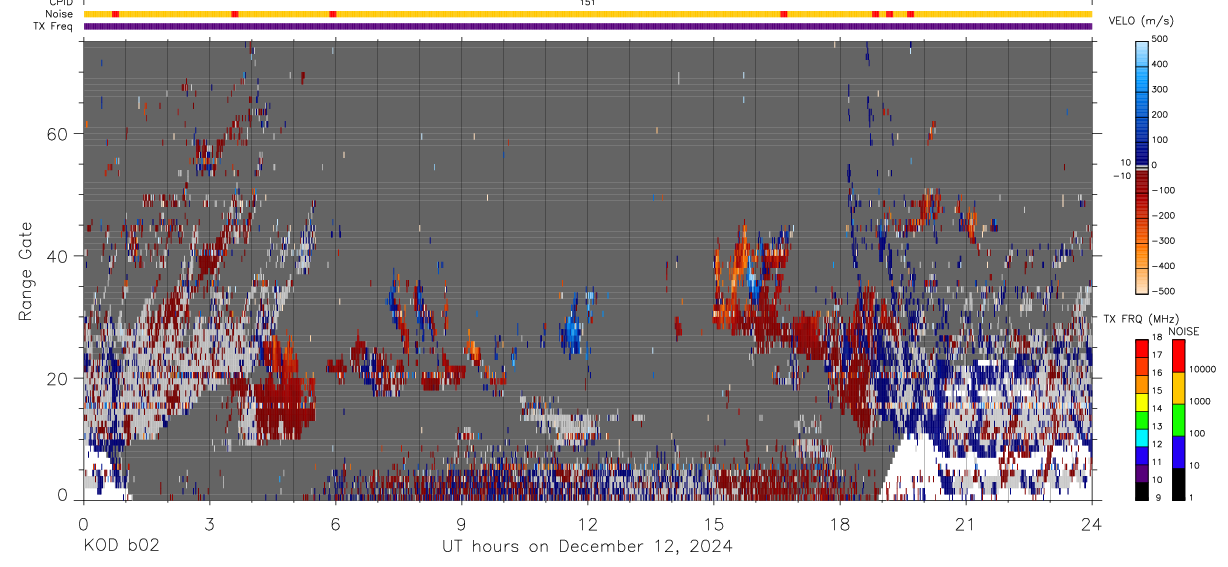Pick the blue swatch in NOISE legend
Viewport: 1228px width, 567px height.
point(1178,450)
